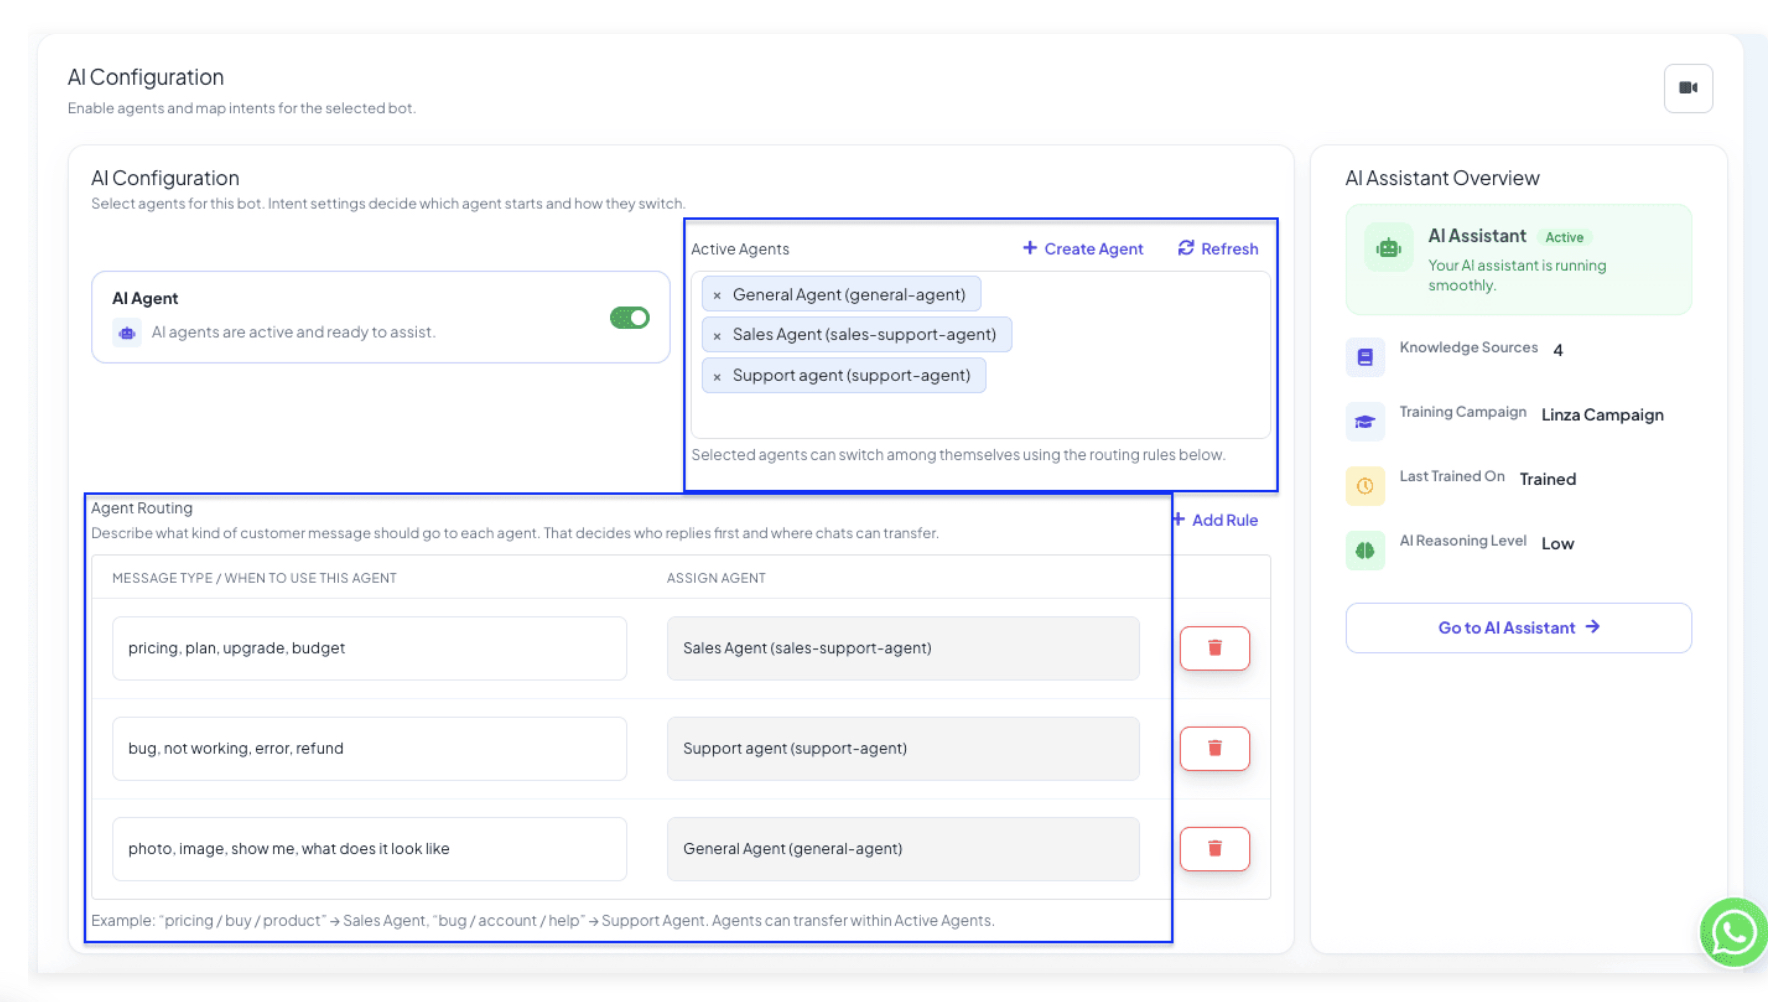Open the General Agent assign dropdown
The image size is (1787, 1002).
pyautogui.click(x=903, y=848)
